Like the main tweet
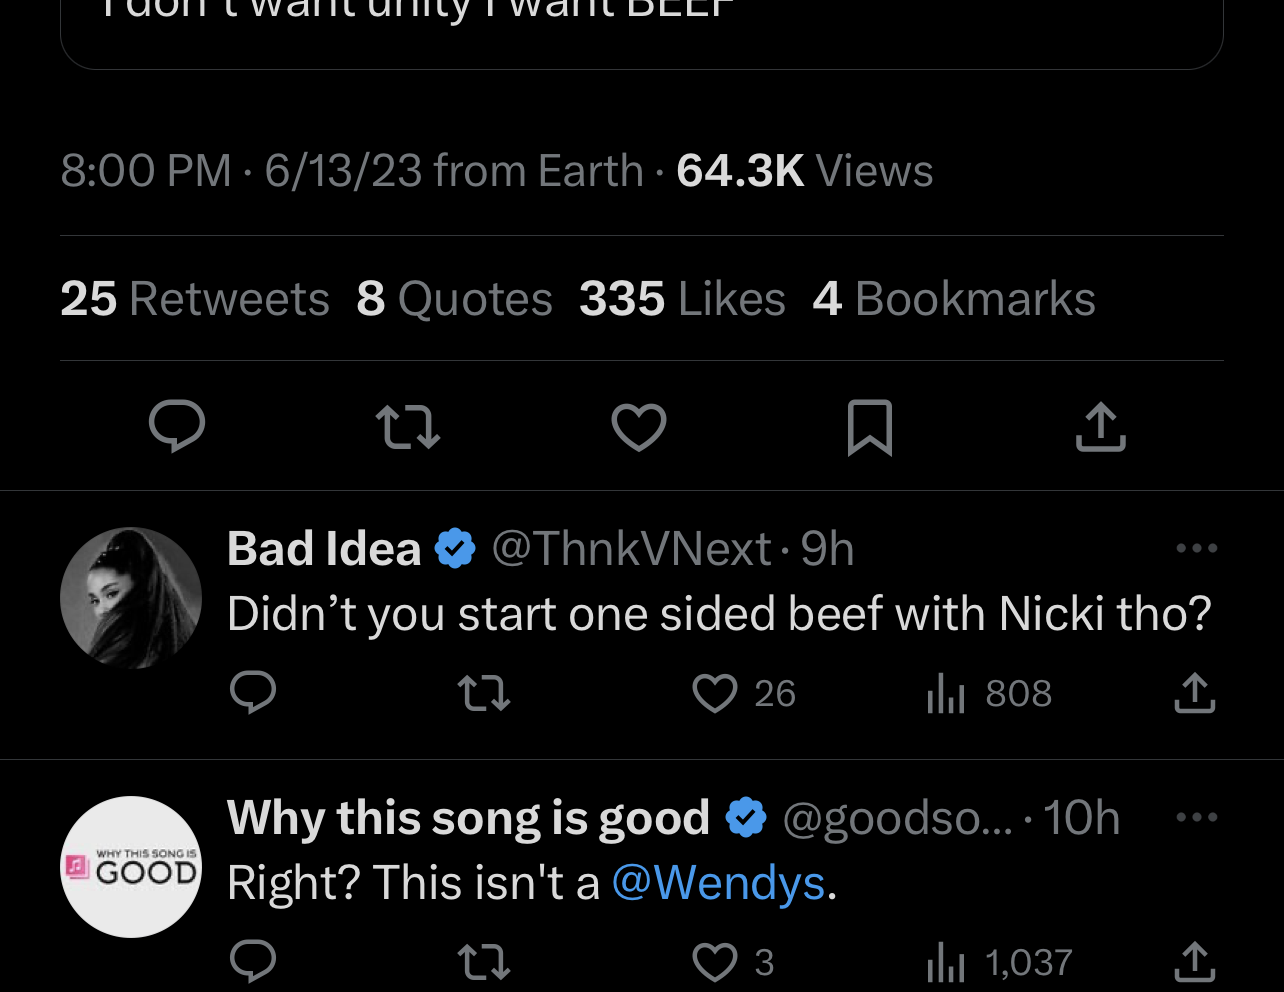This screenshot has width=1284, height=992. pos(639,427)
